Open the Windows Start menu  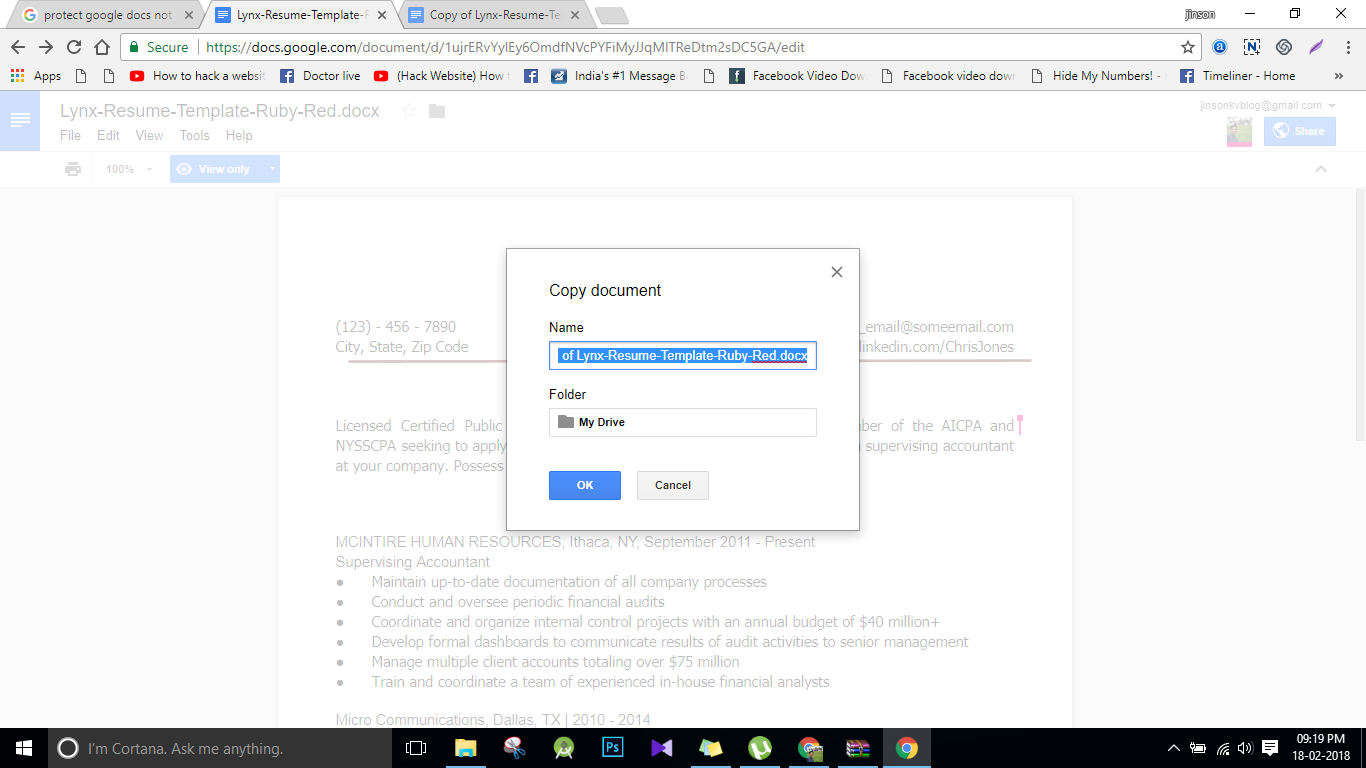tap(23, 748)
